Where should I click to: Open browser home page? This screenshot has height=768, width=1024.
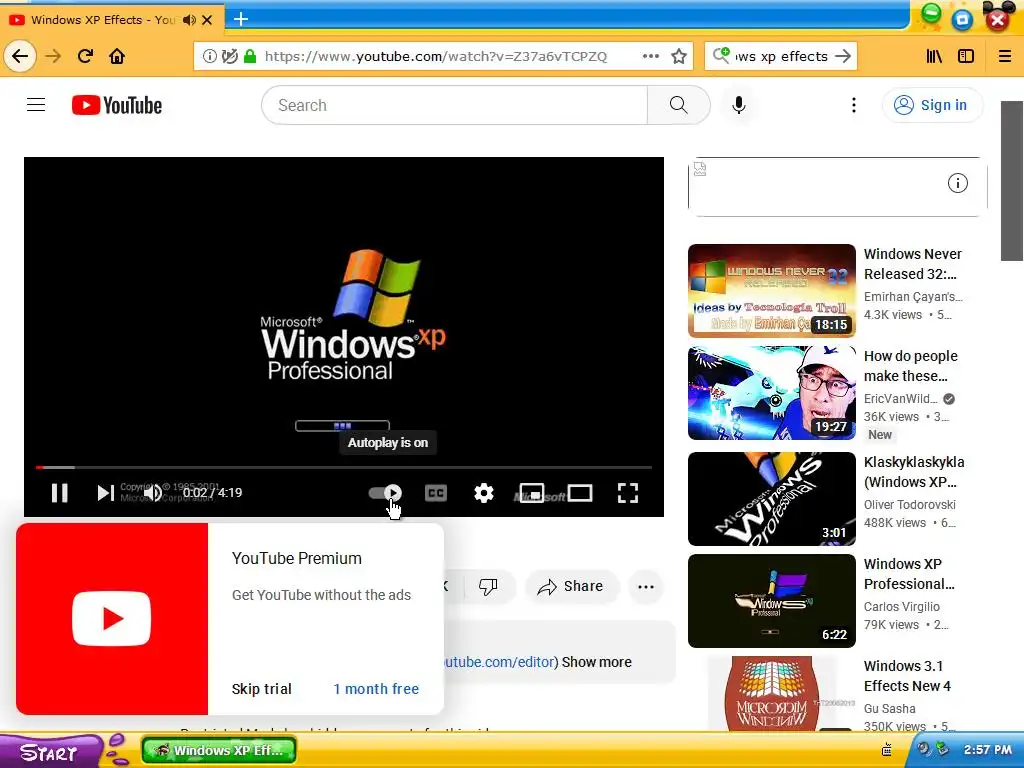(117, 56)
